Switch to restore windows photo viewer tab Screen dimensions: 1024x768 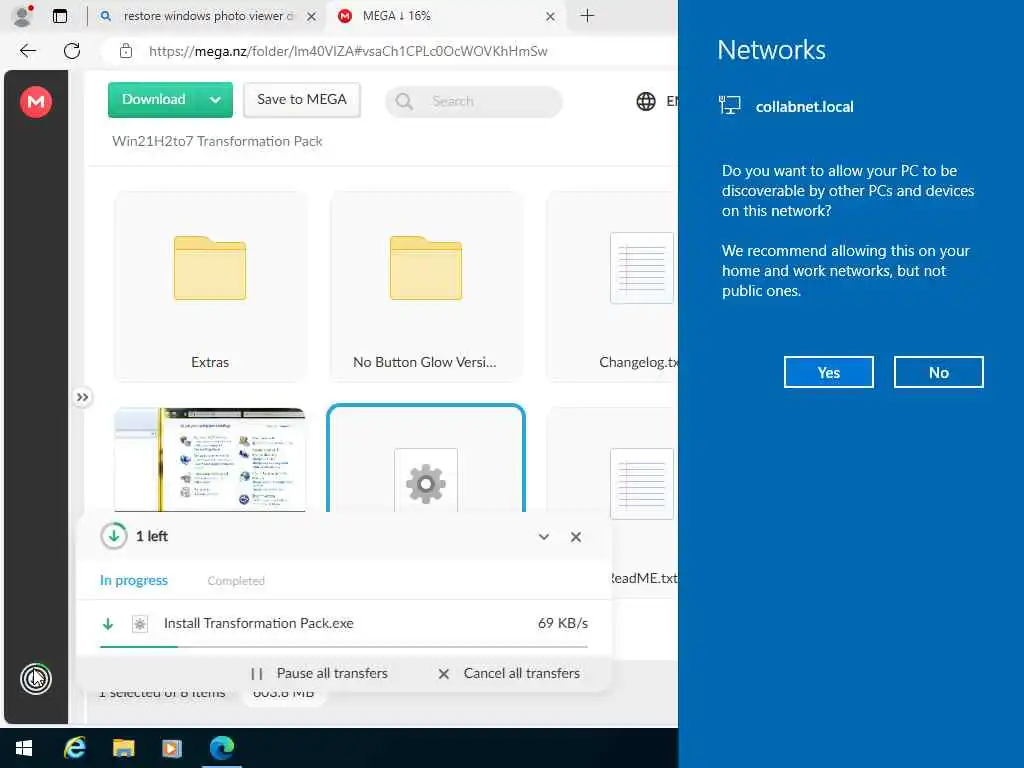207,16
